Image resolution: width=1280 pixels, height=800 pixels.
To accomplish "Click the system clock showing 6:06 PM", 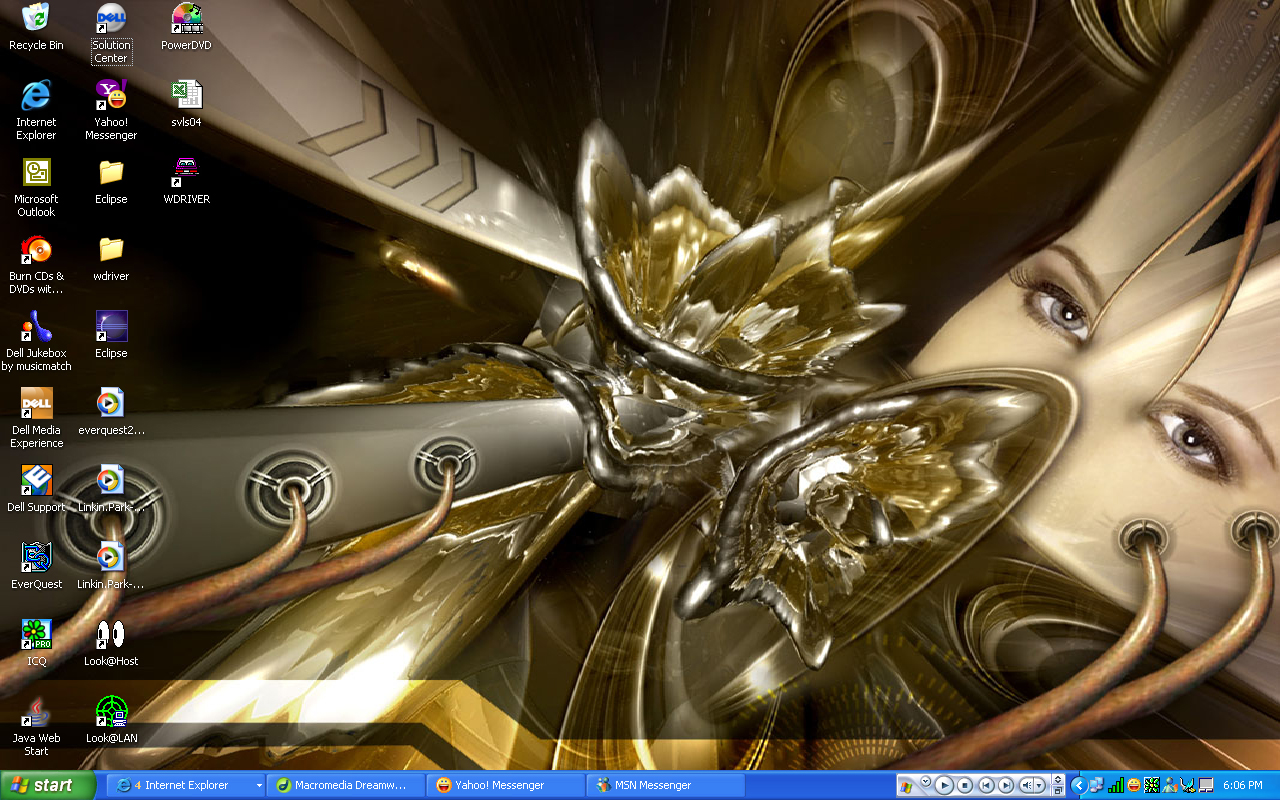I will point(1243,785).
